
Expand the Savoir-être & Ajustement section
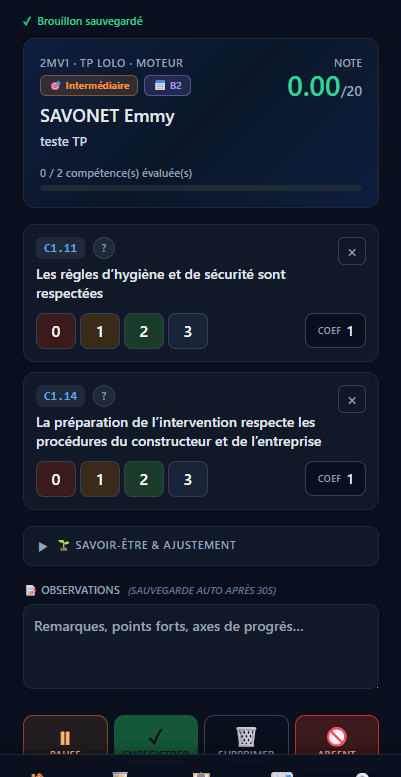pos(201,546)
